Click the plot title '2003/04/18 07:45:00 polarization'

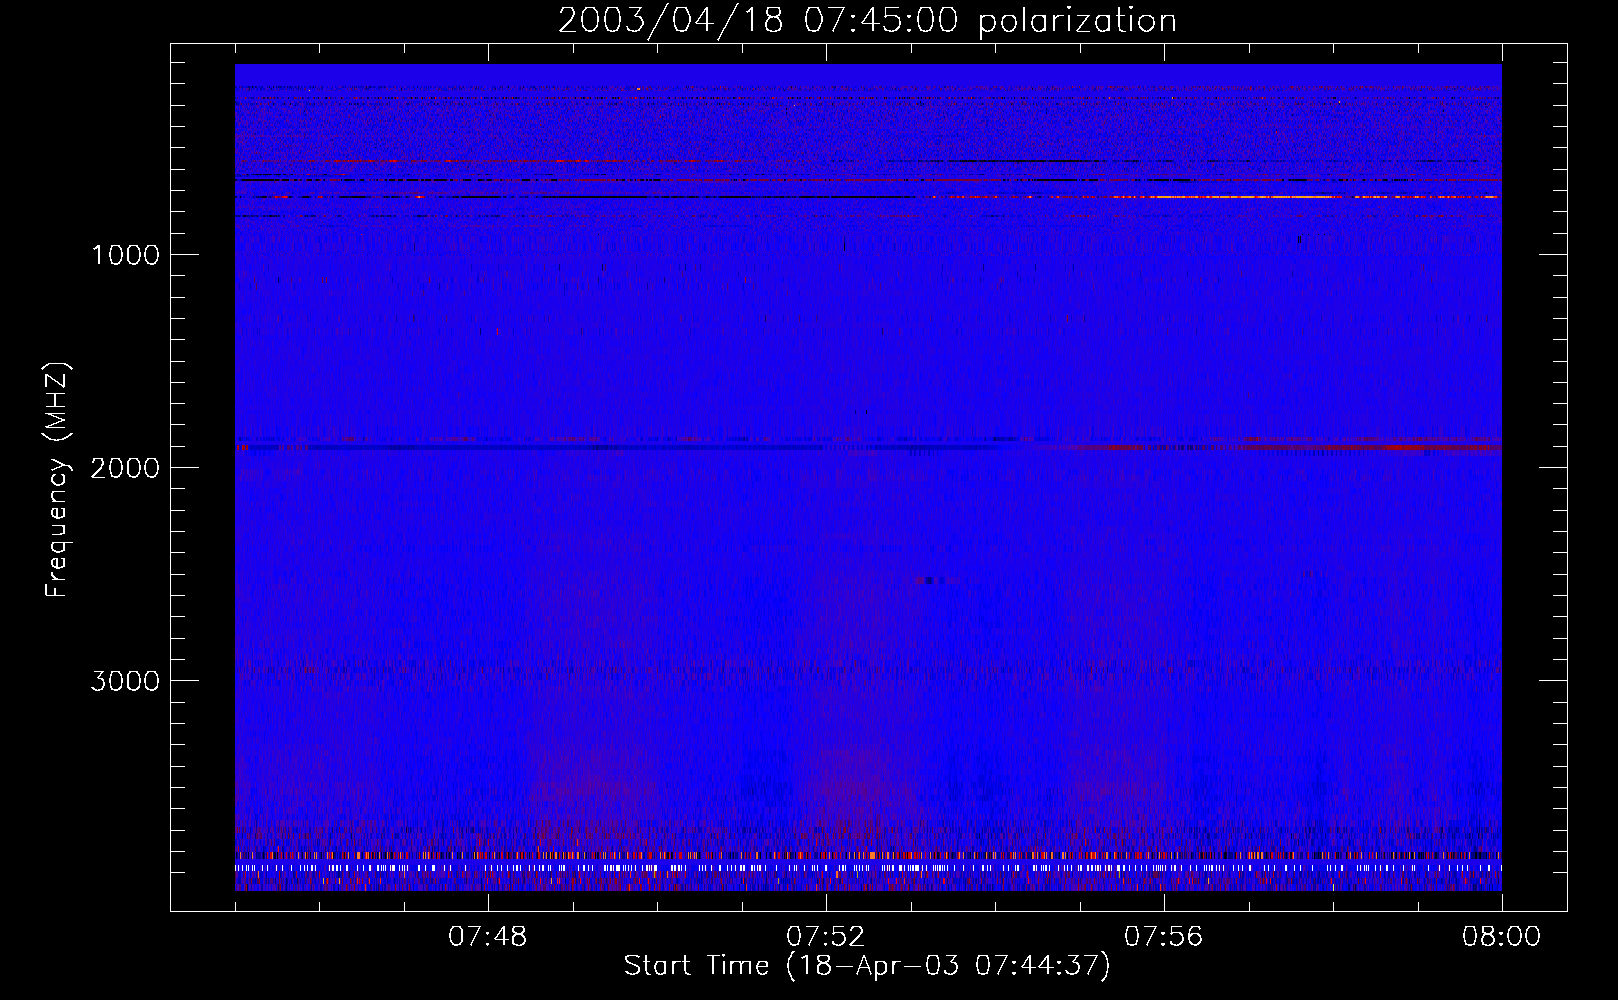click(x=867, y=20)
